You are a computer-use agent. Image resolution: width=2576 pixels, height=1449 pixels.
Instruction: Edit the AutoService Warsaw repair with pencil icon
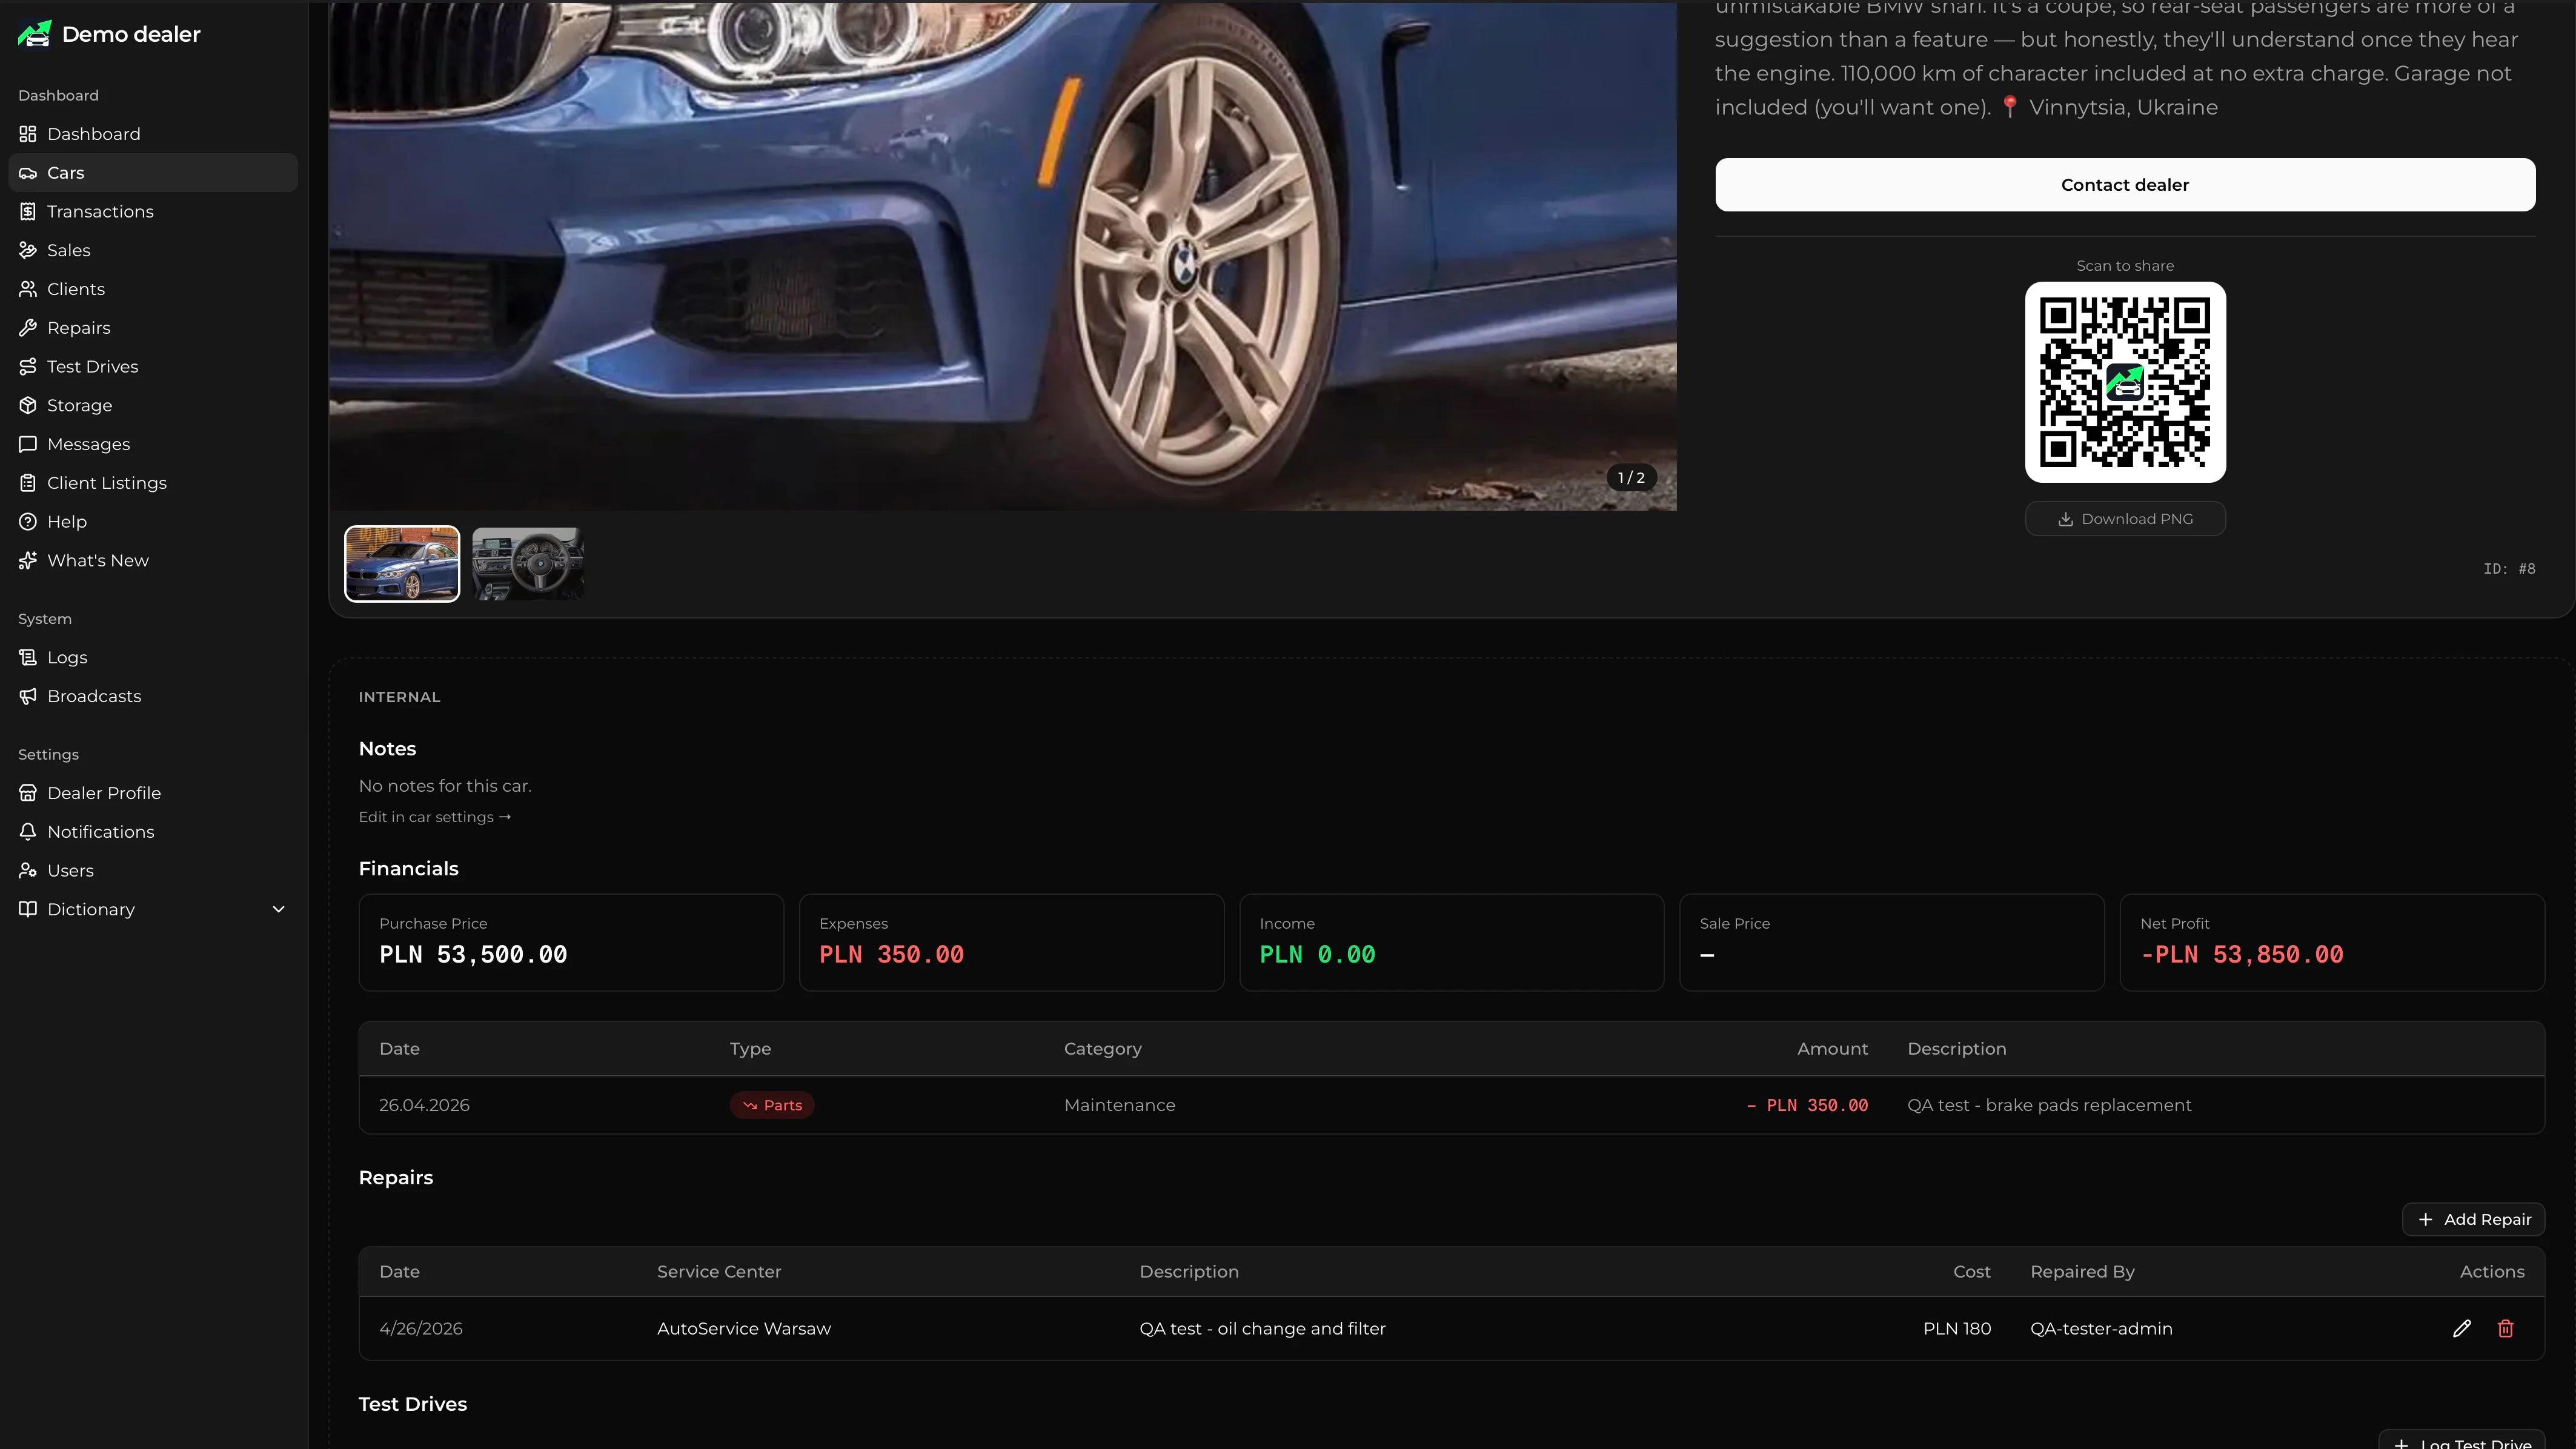click(x=2462, y=1329)
